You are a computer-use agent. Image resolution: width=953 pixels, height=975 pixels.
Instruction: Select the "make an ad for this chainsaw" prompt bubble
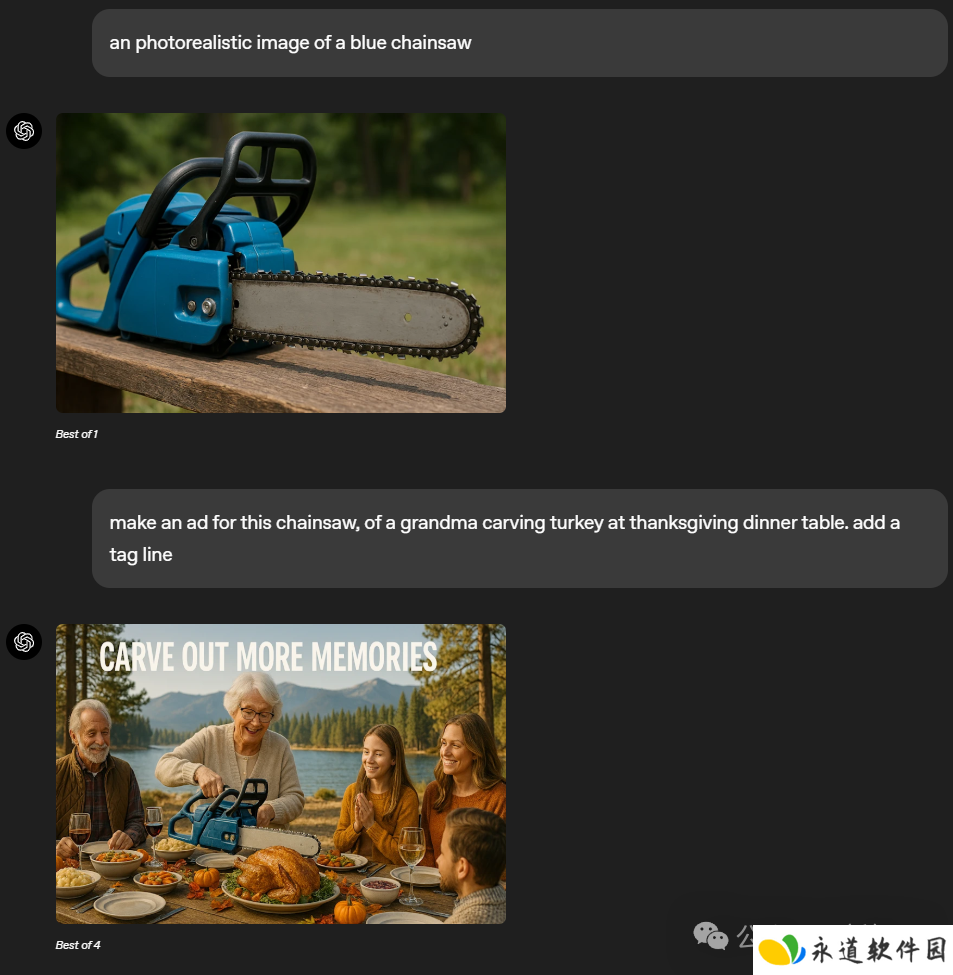520,538
